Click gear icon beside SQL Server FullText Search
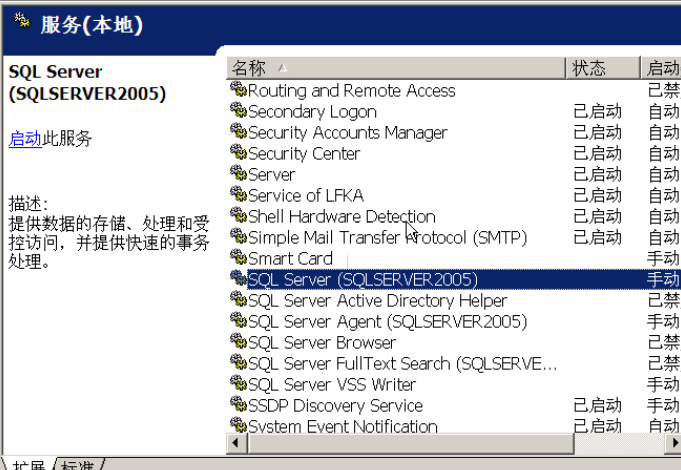The width and height of the screenshot is (681, 470). pyautogui.click(x=238, y=362)
